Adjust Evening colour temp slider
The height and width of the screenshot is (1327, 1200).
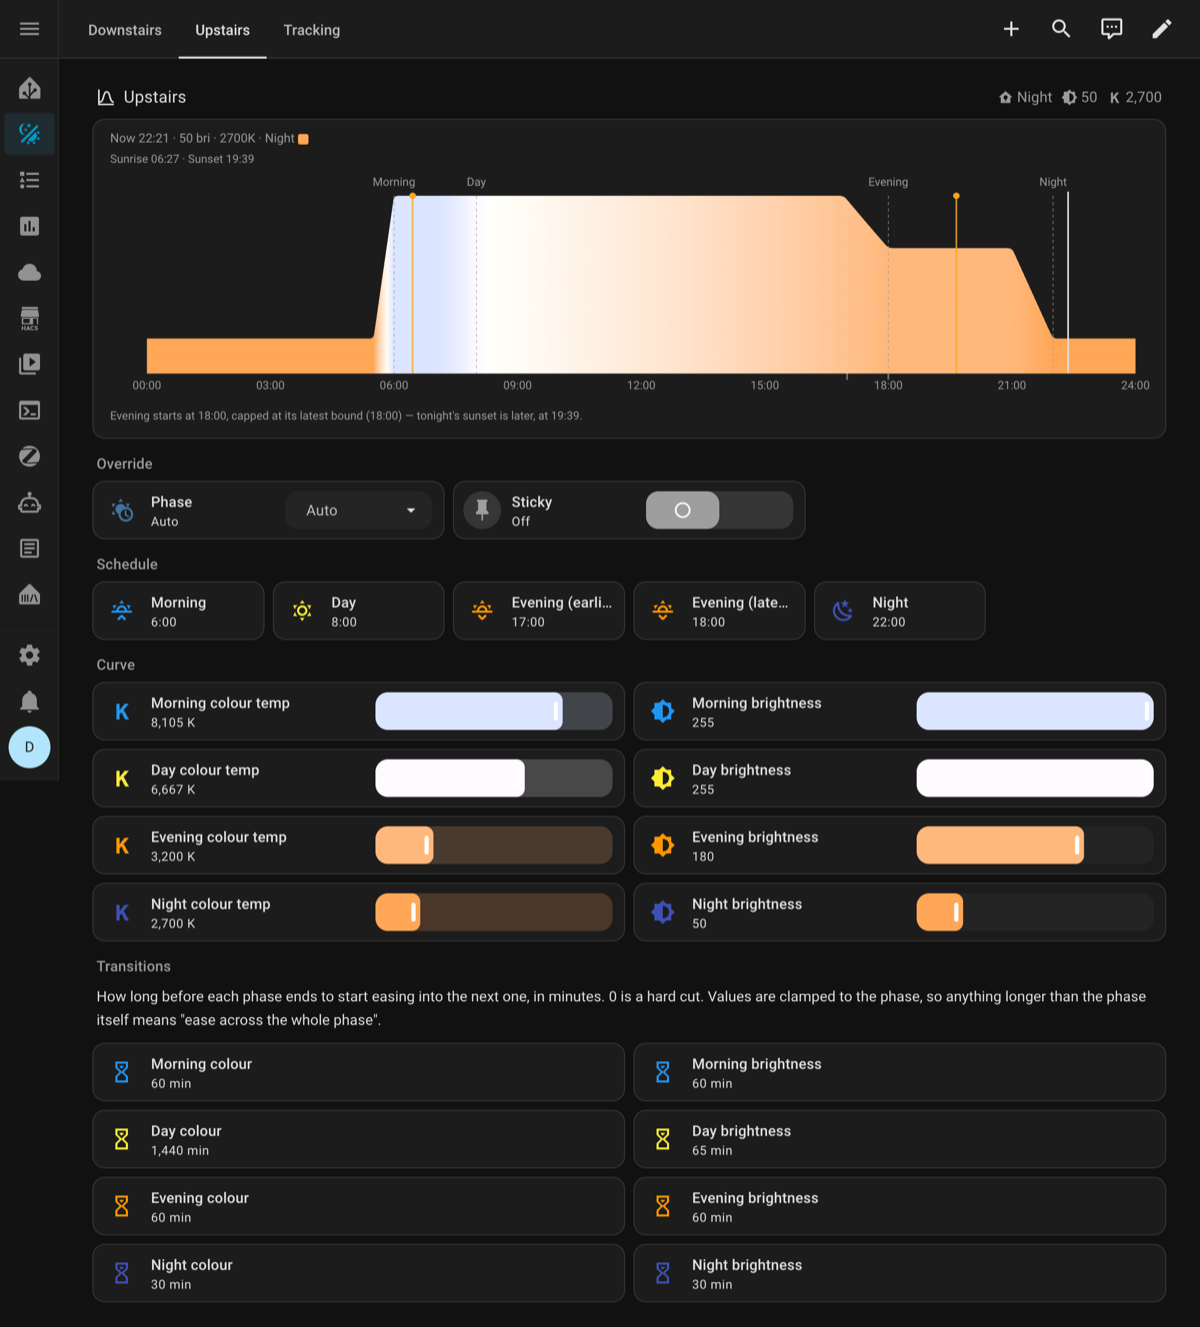[x=494, y=845]
